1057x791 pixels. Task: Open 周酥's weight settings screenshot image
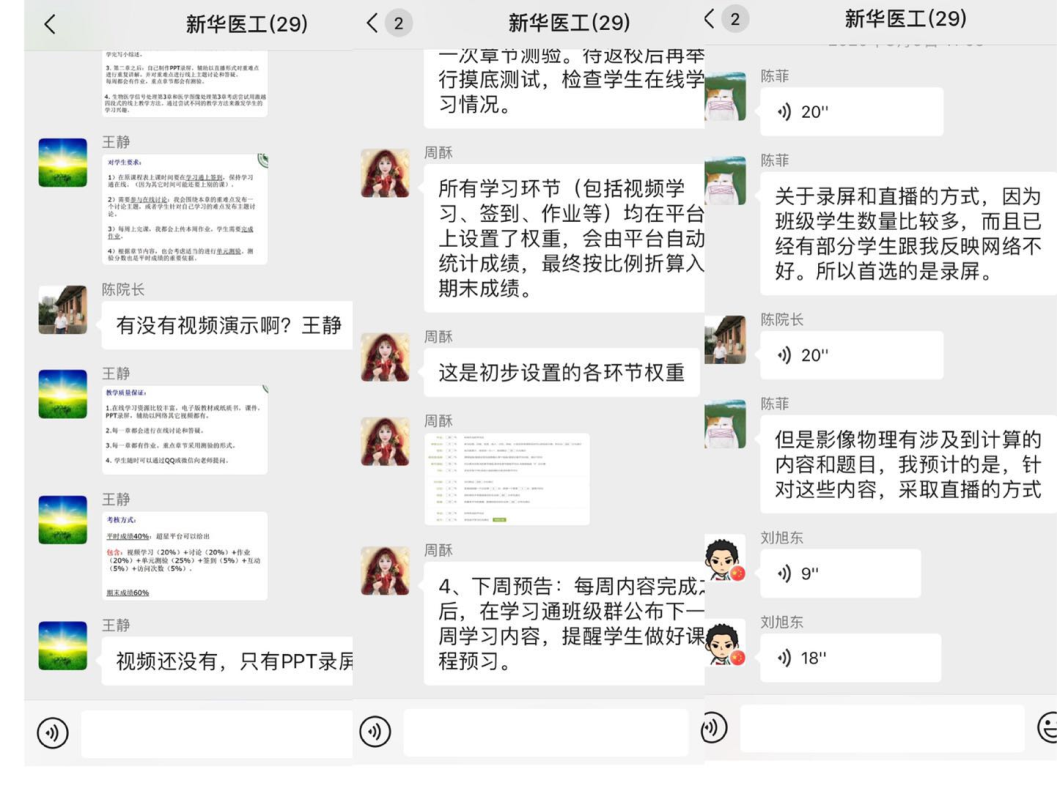(506, 479)
